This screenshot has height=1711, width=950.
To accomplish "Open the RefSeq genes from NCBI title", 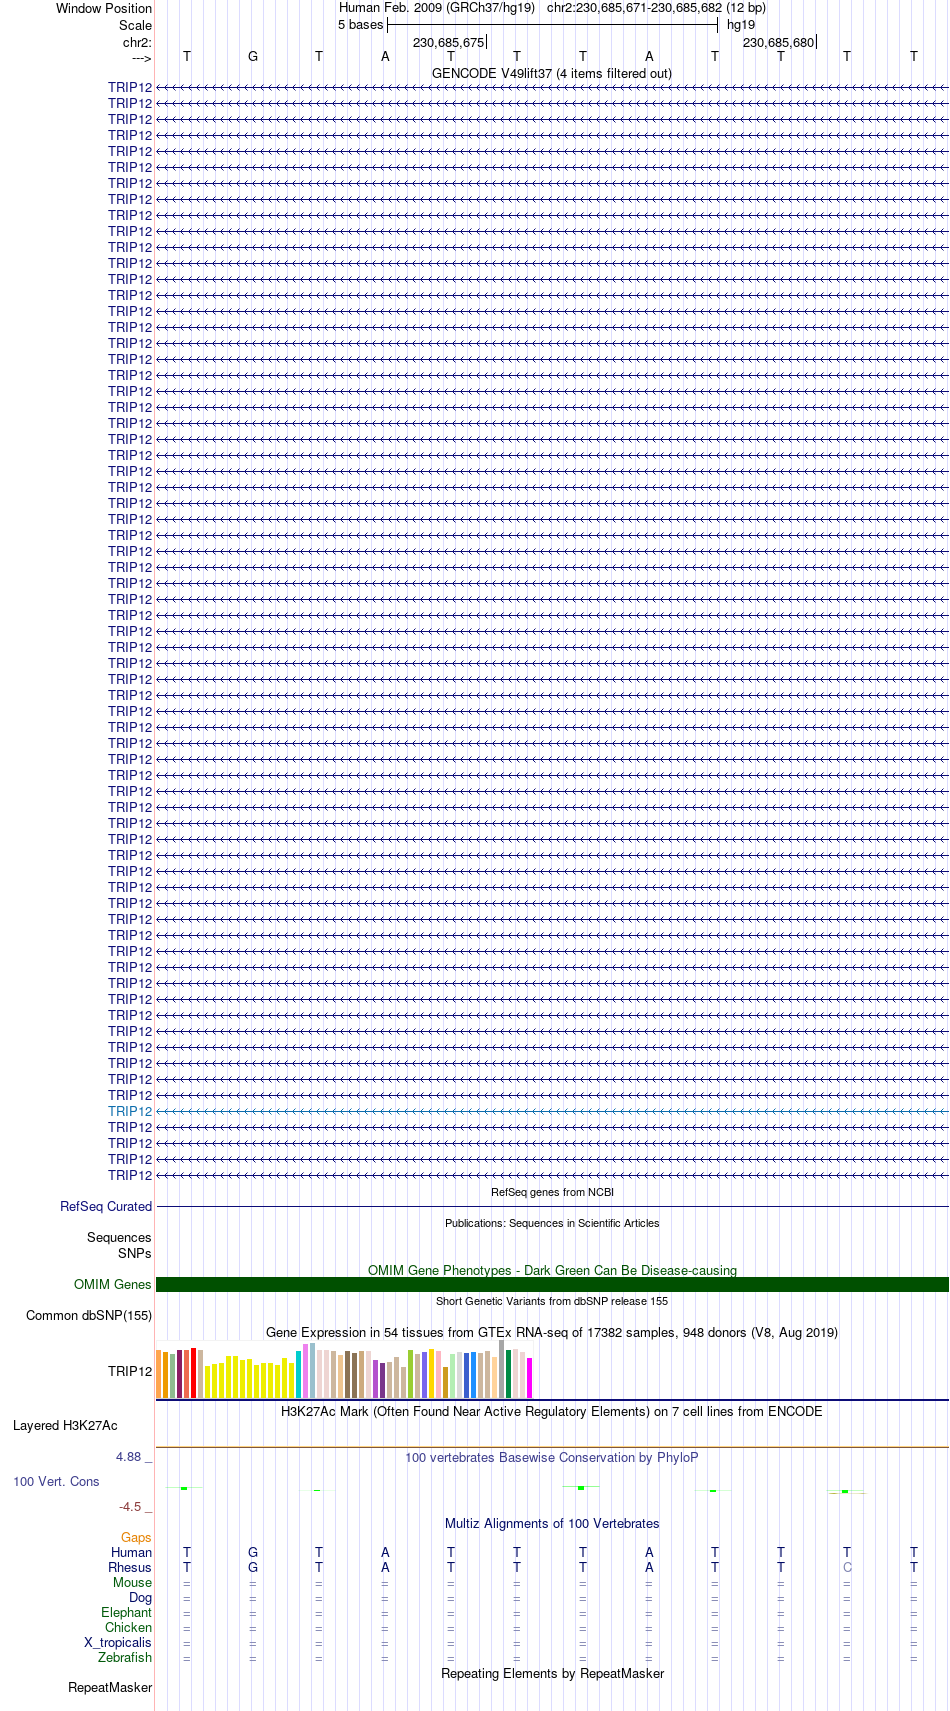I will coord(552,1192).
